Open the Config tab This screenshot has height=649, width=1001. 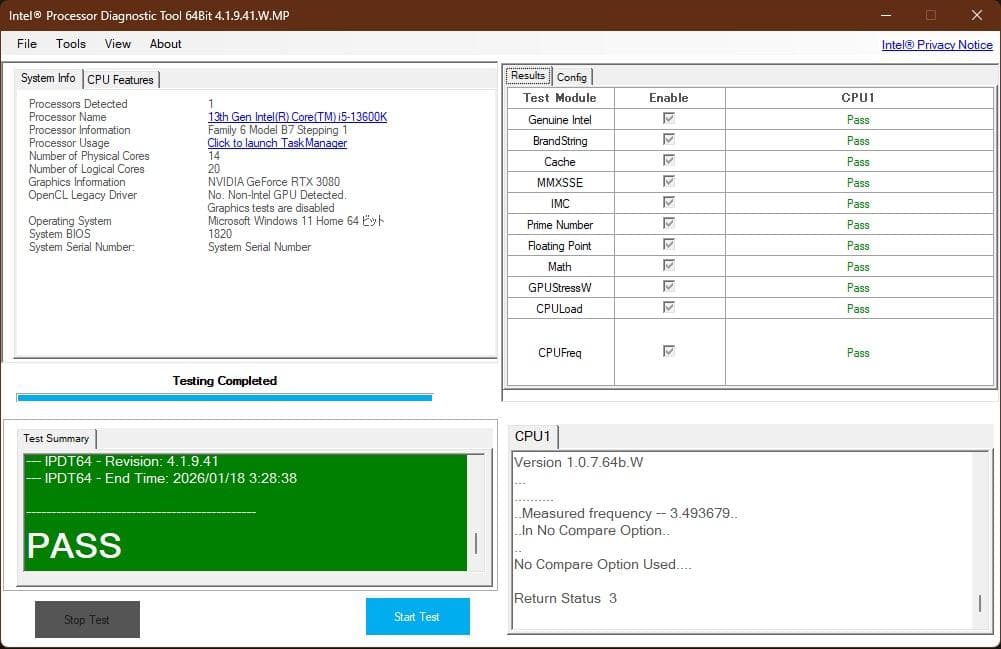(x=572, y=76)
